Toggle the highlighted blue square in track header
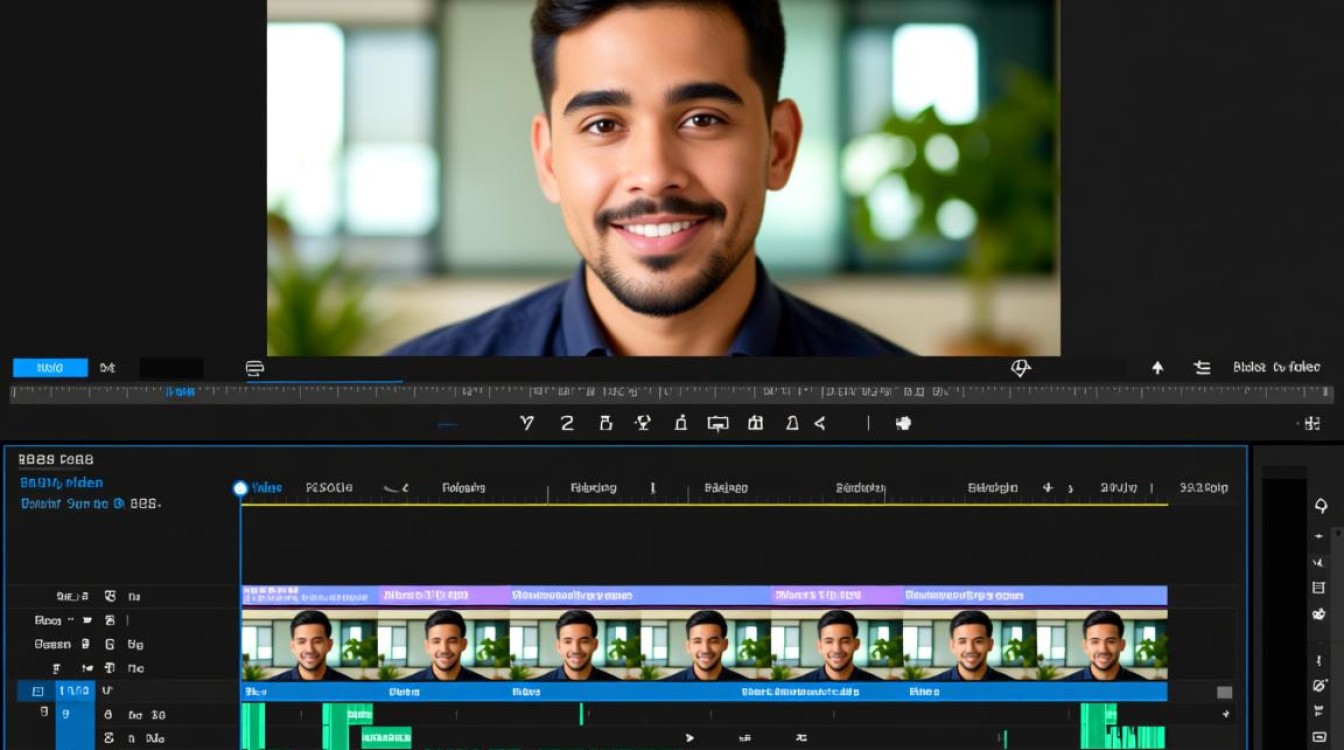Viewport: 1344px width, 750px height. (37, 691)
